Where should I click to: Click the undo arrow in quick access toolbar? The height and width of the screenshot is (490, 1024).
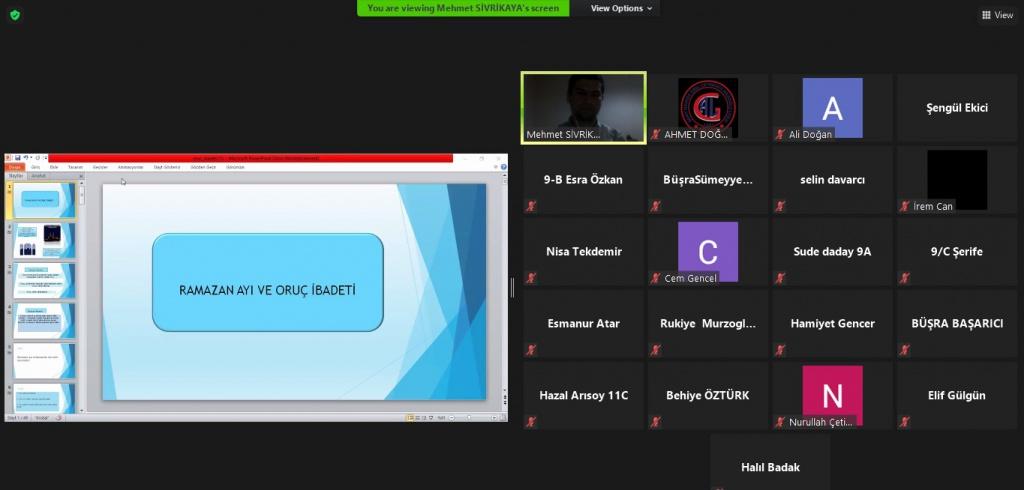(x=26, y=158)
